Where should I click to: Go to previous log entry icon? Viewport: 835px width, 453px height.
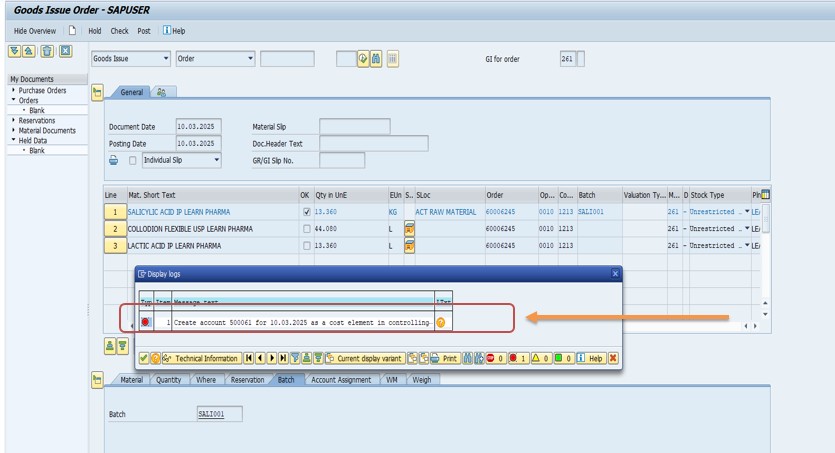coord(260,358)
